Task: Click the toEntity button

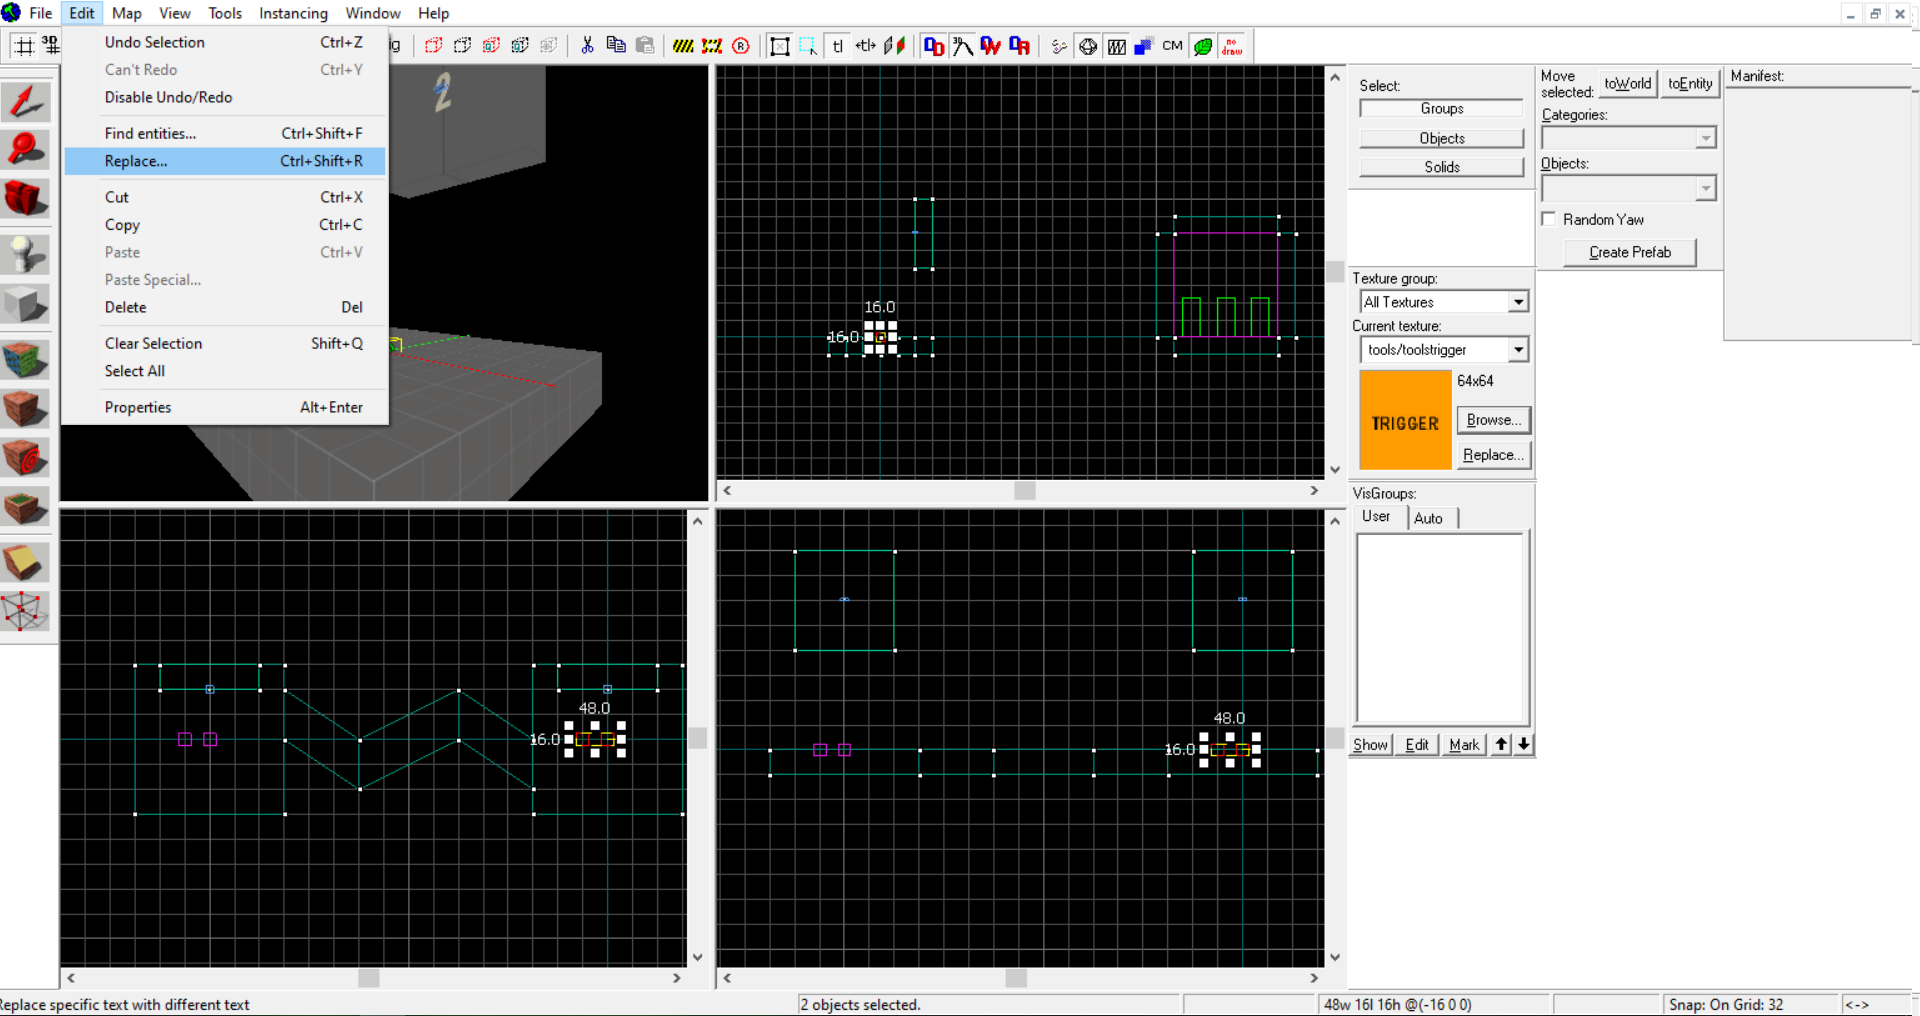Action: coord(1690,84)
